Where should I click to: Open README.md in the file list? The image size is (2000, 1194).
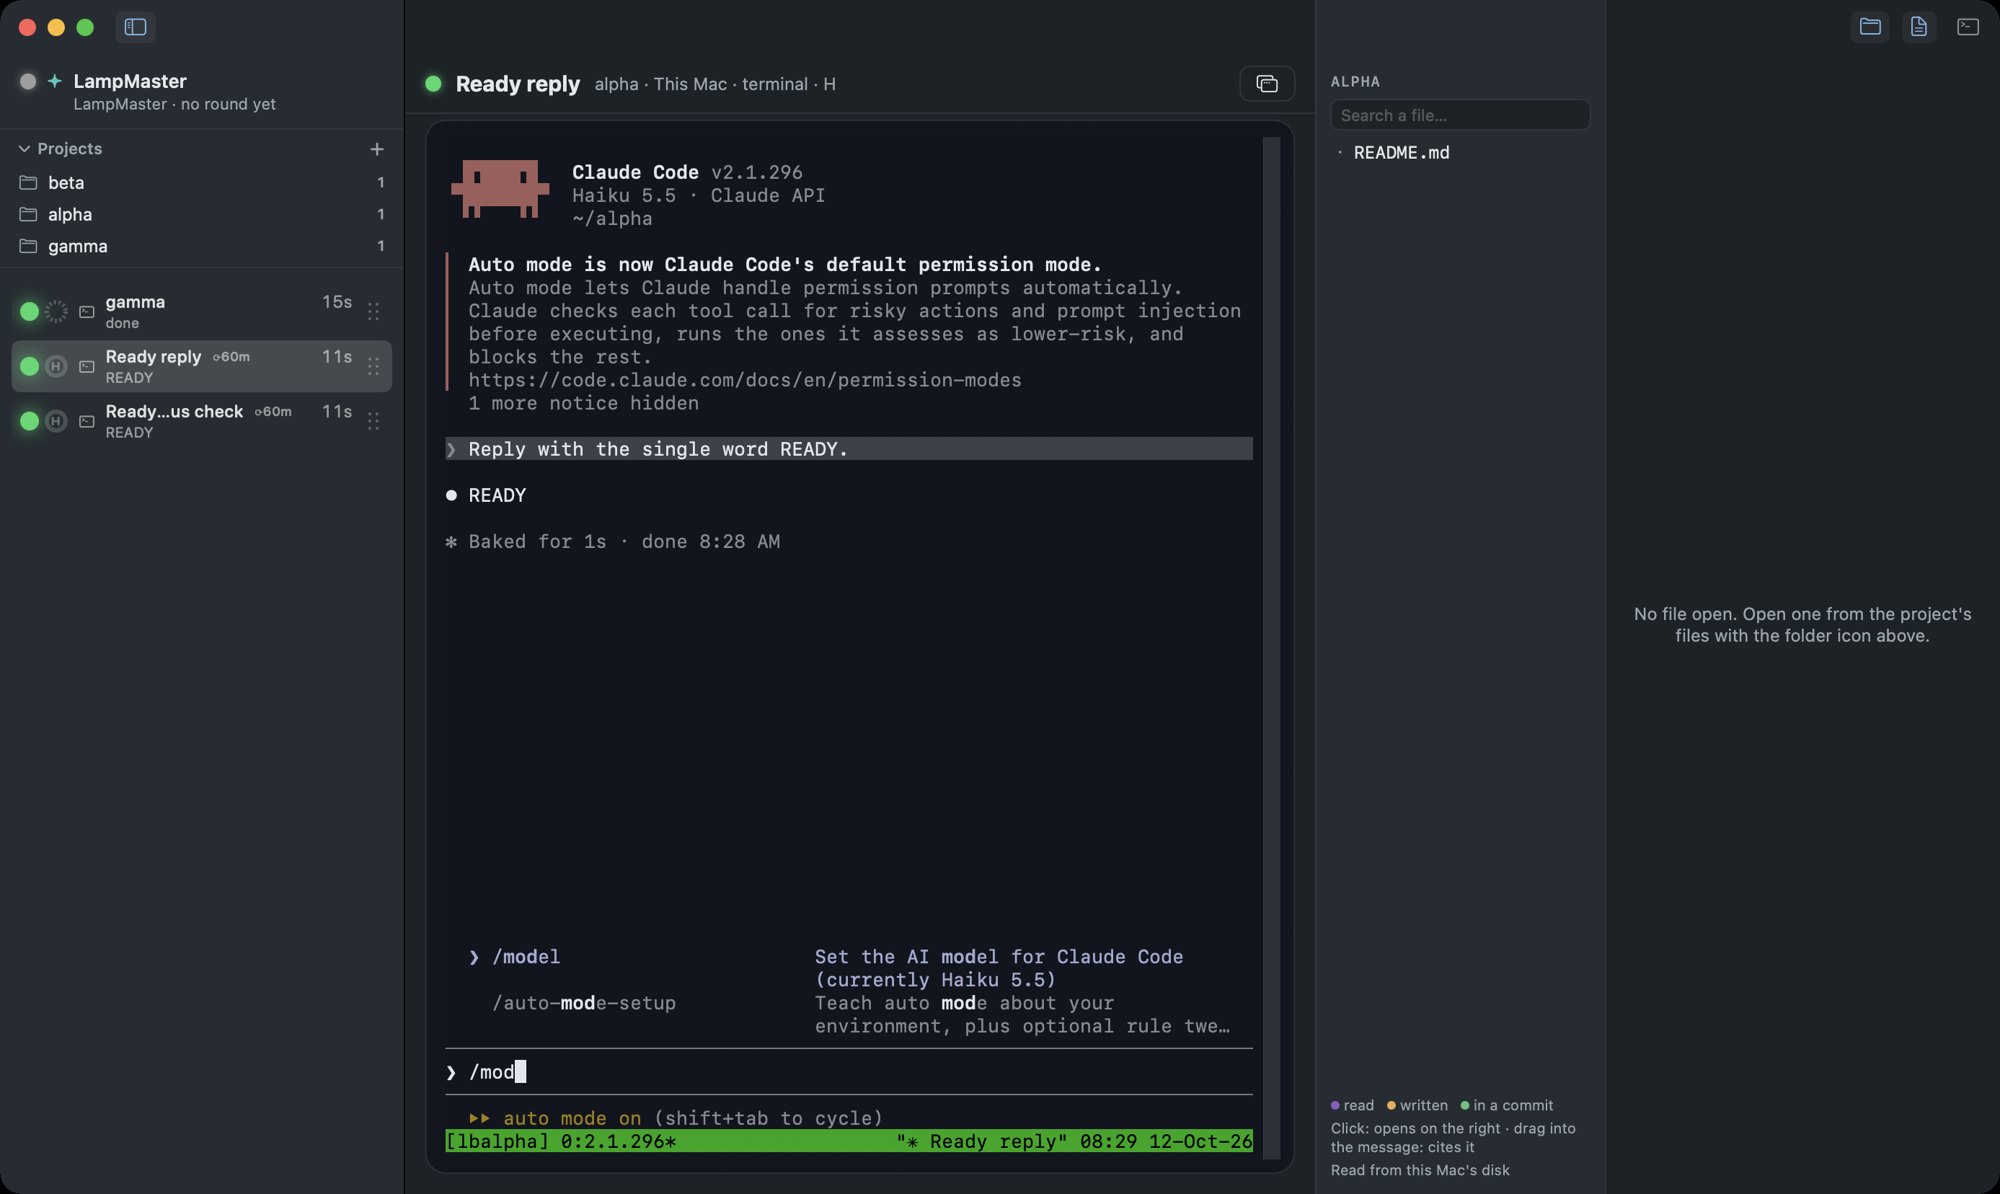point(1401,153)
